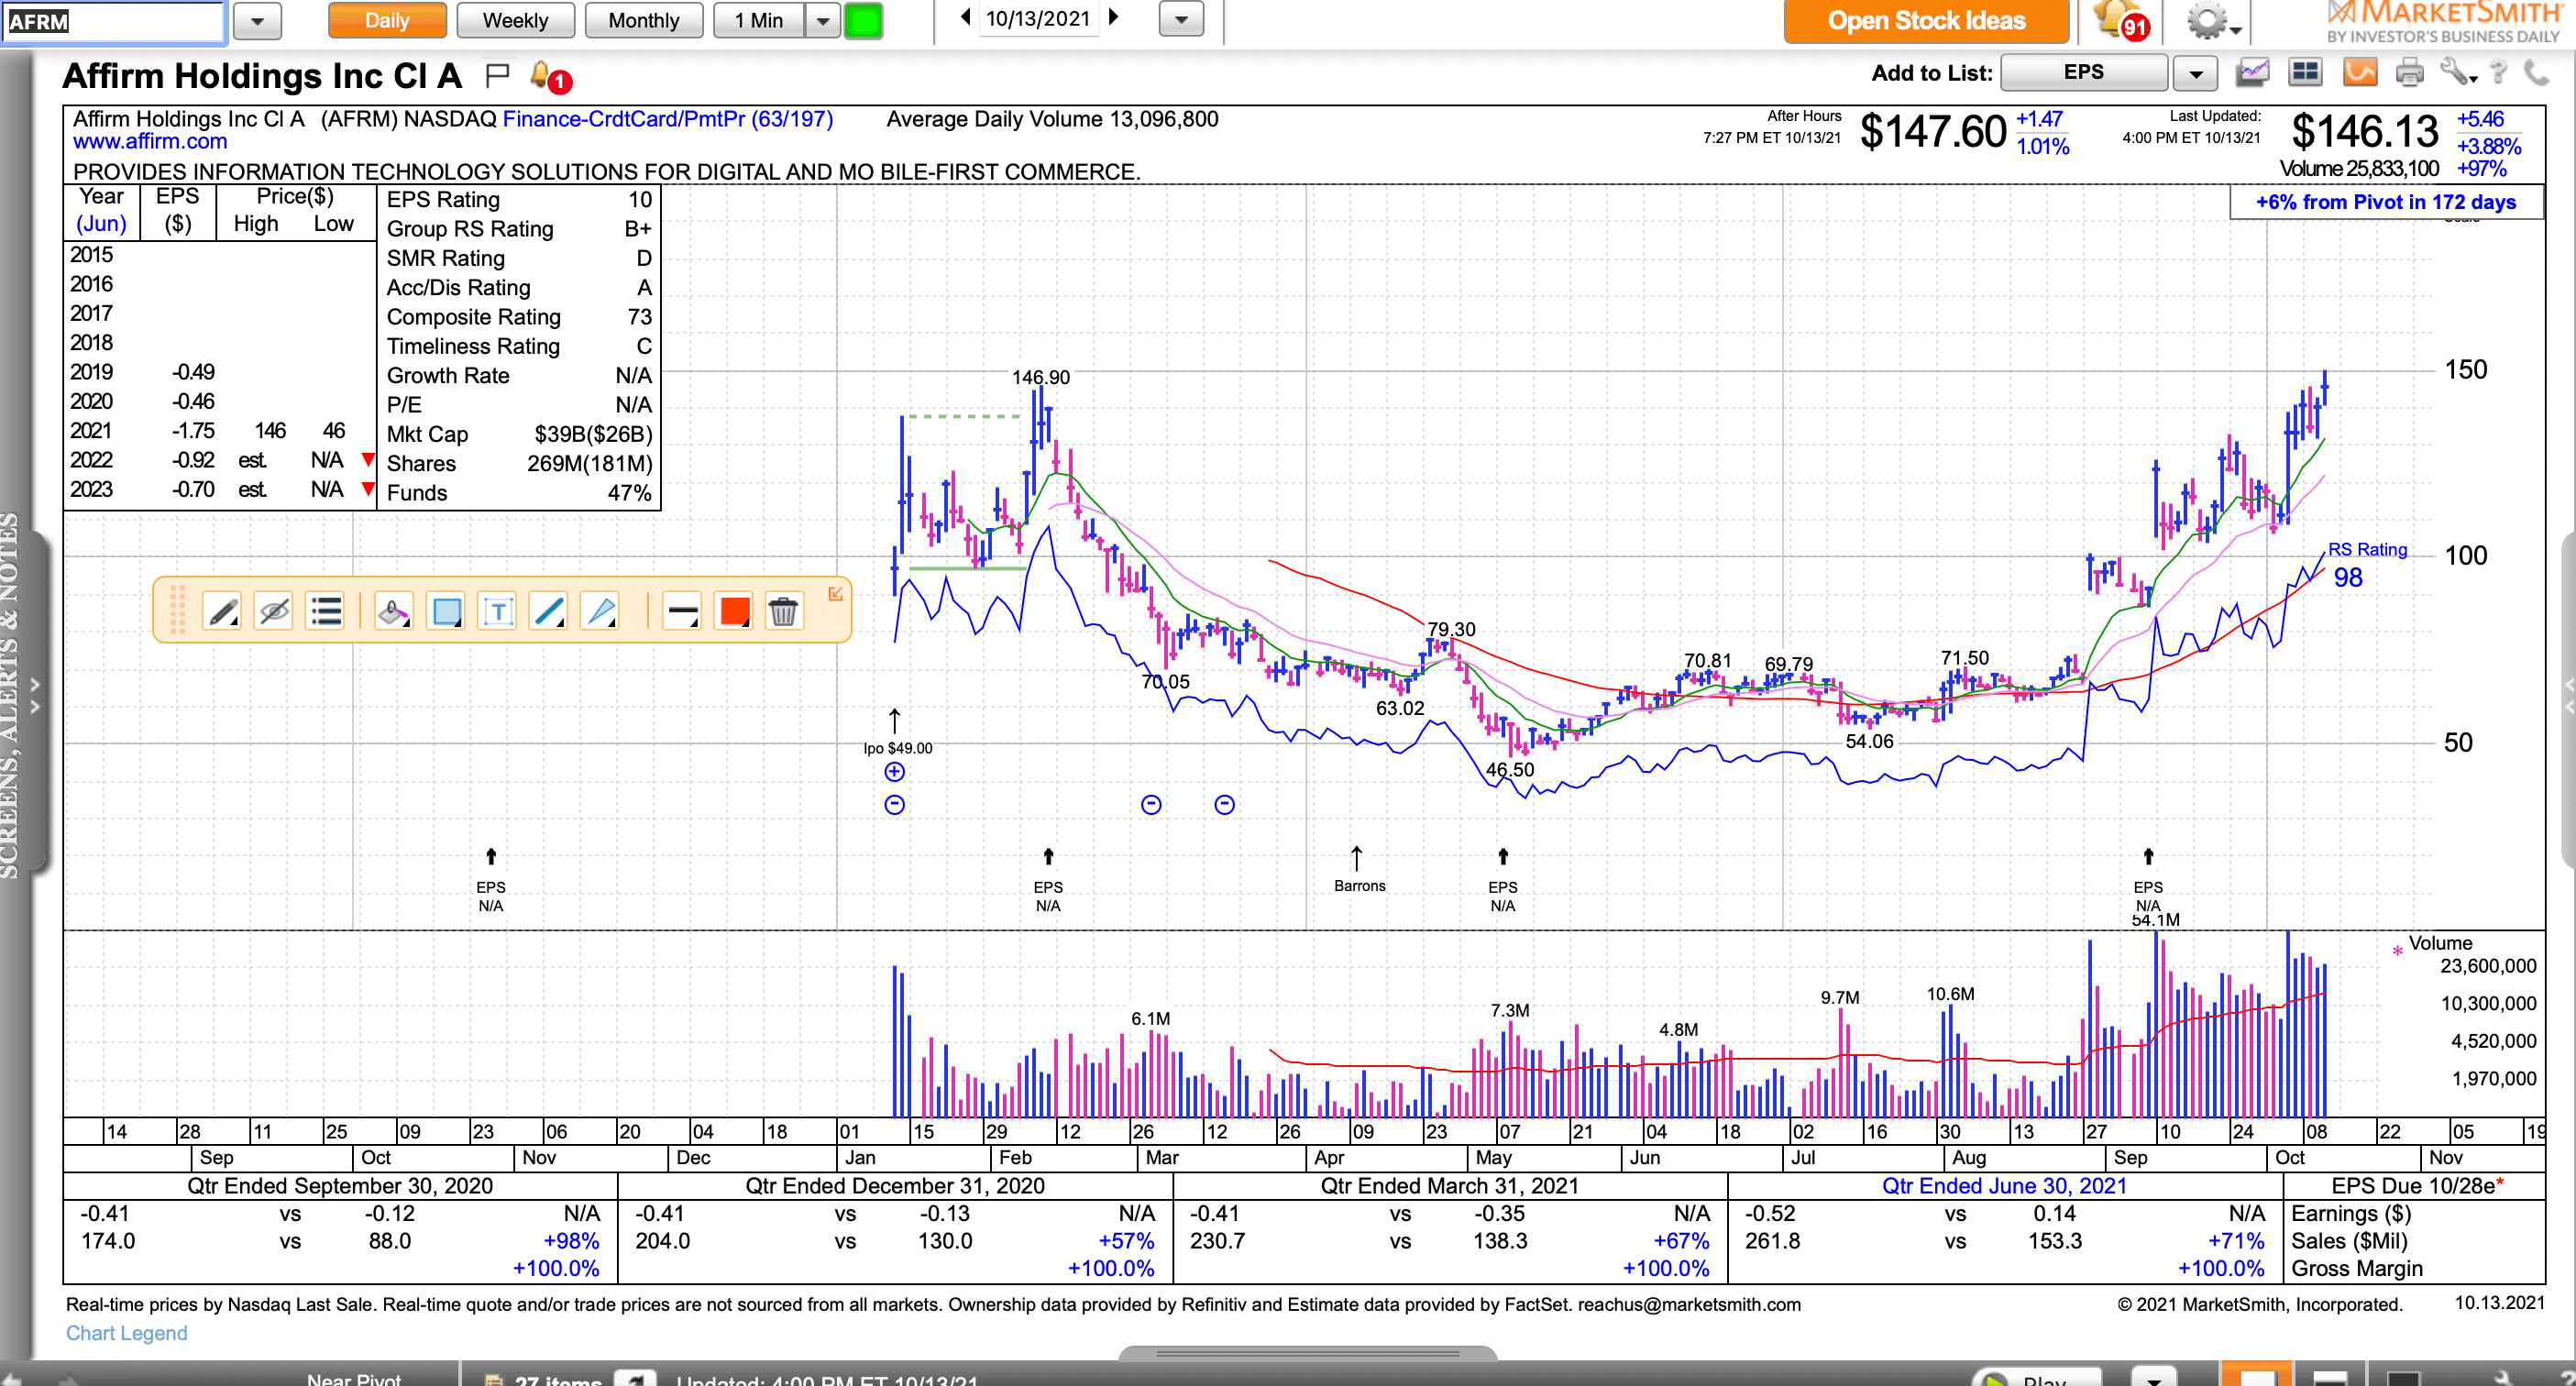The width and height of the screenshot is (2576, 1386).
Task: Click the flag icon beside company name
Action: point(496,75)
